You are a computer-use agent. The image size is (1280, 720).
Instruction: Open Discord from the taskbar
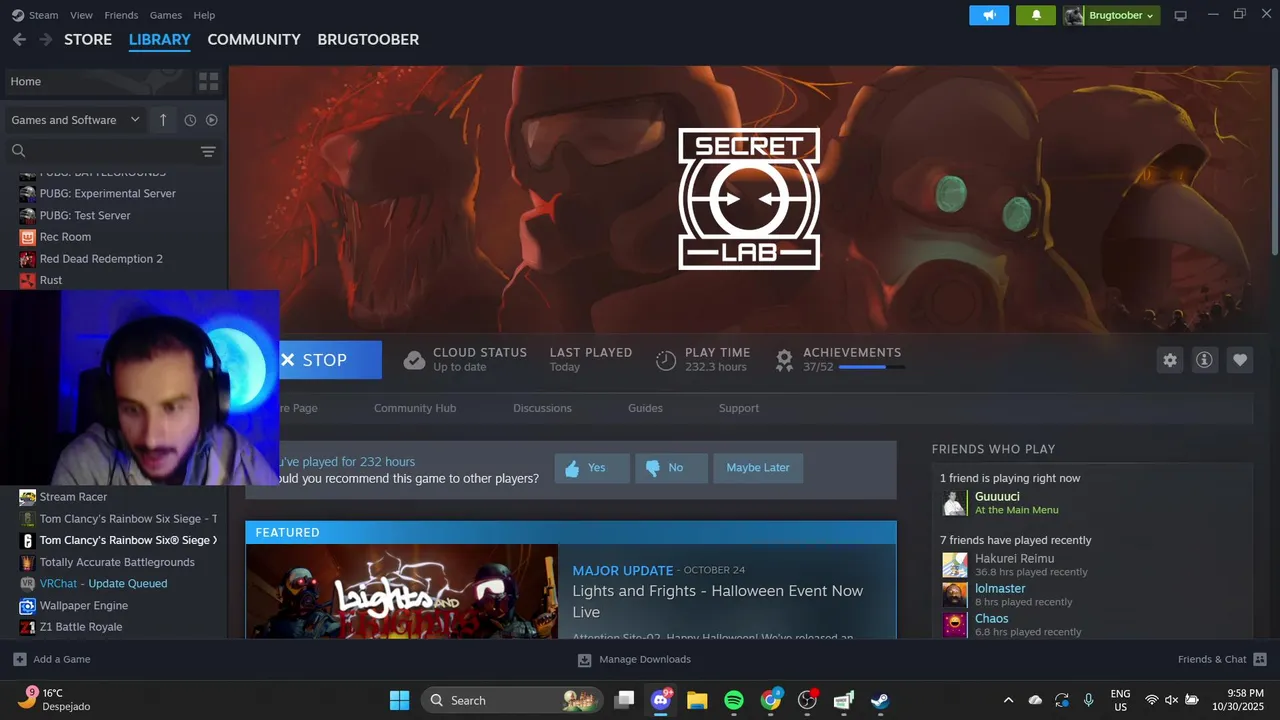pyautogui.click(x=660, y=700)
